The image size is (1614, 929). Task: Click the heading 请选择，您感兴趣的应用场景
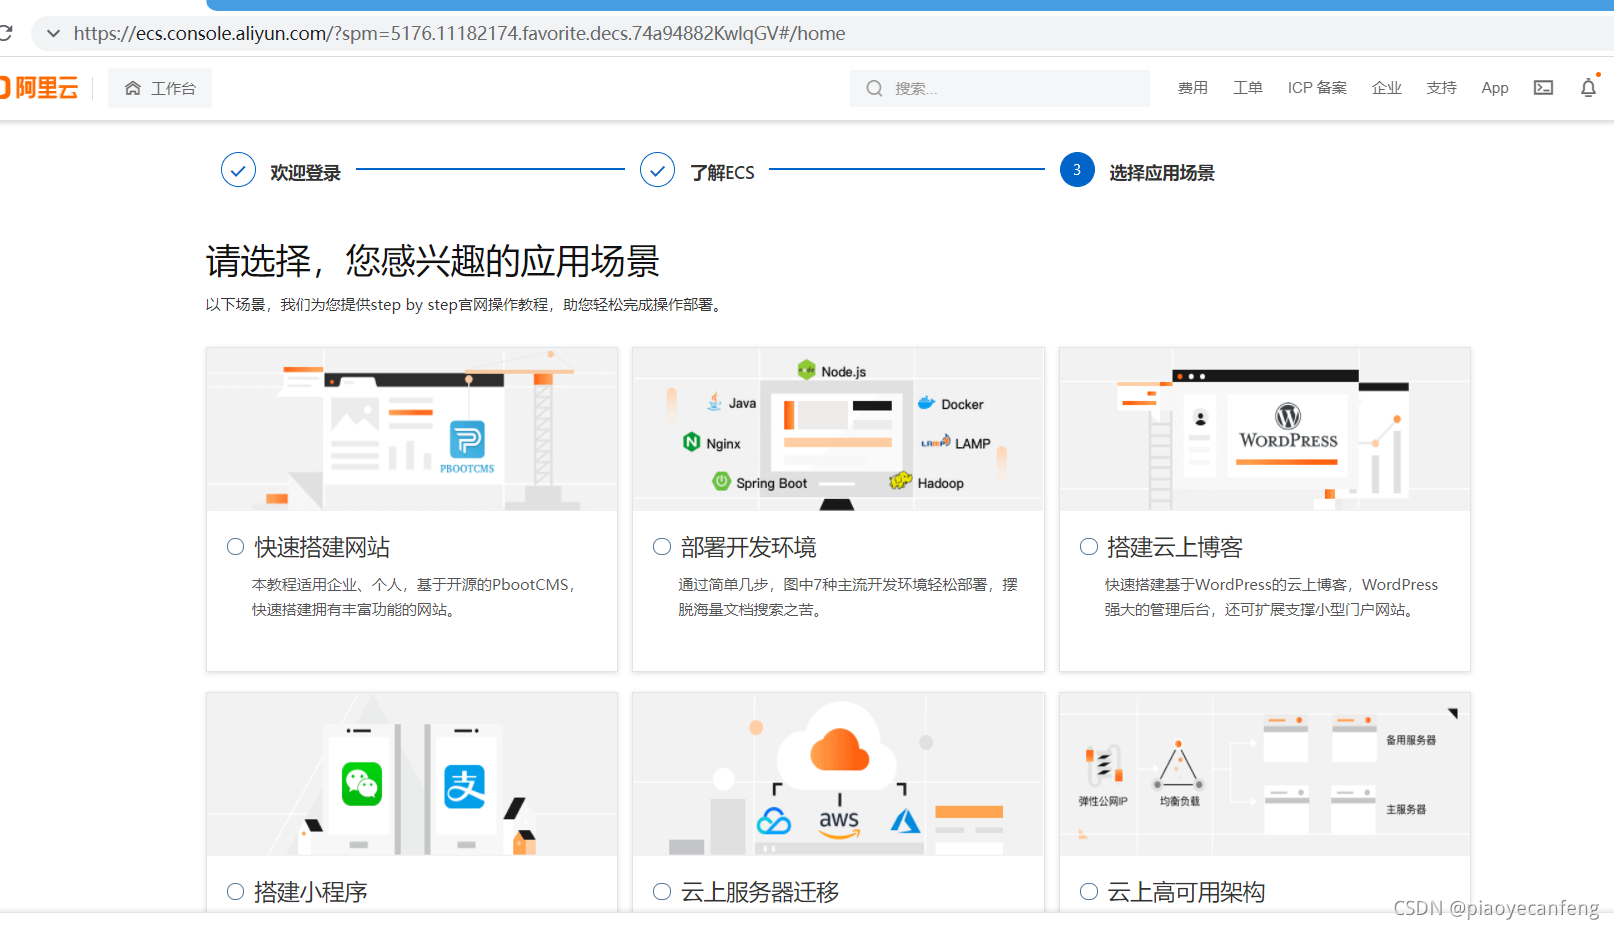click(x=432, y=261)
